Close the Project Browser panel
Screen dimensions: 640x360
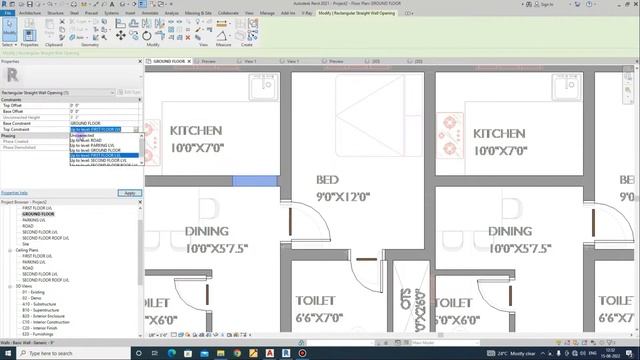[140, 202]
